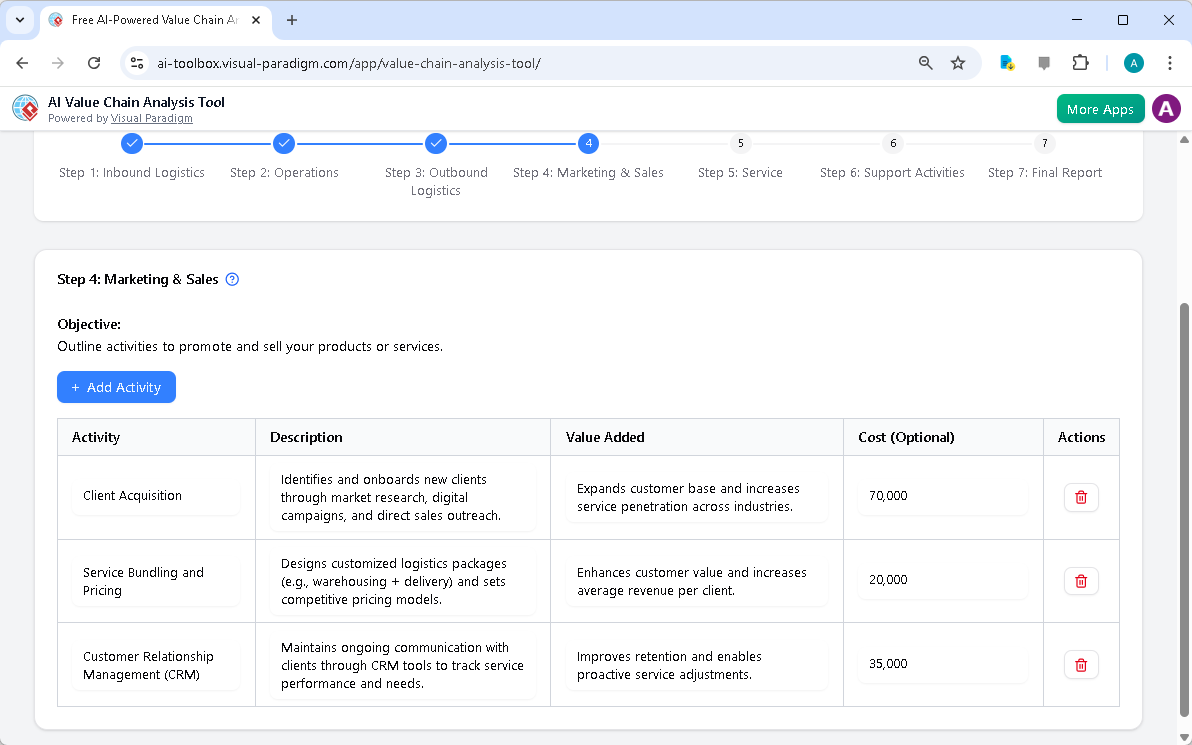
Task: Open the purple account avatar in the app header
Action: click(1166, 108)
